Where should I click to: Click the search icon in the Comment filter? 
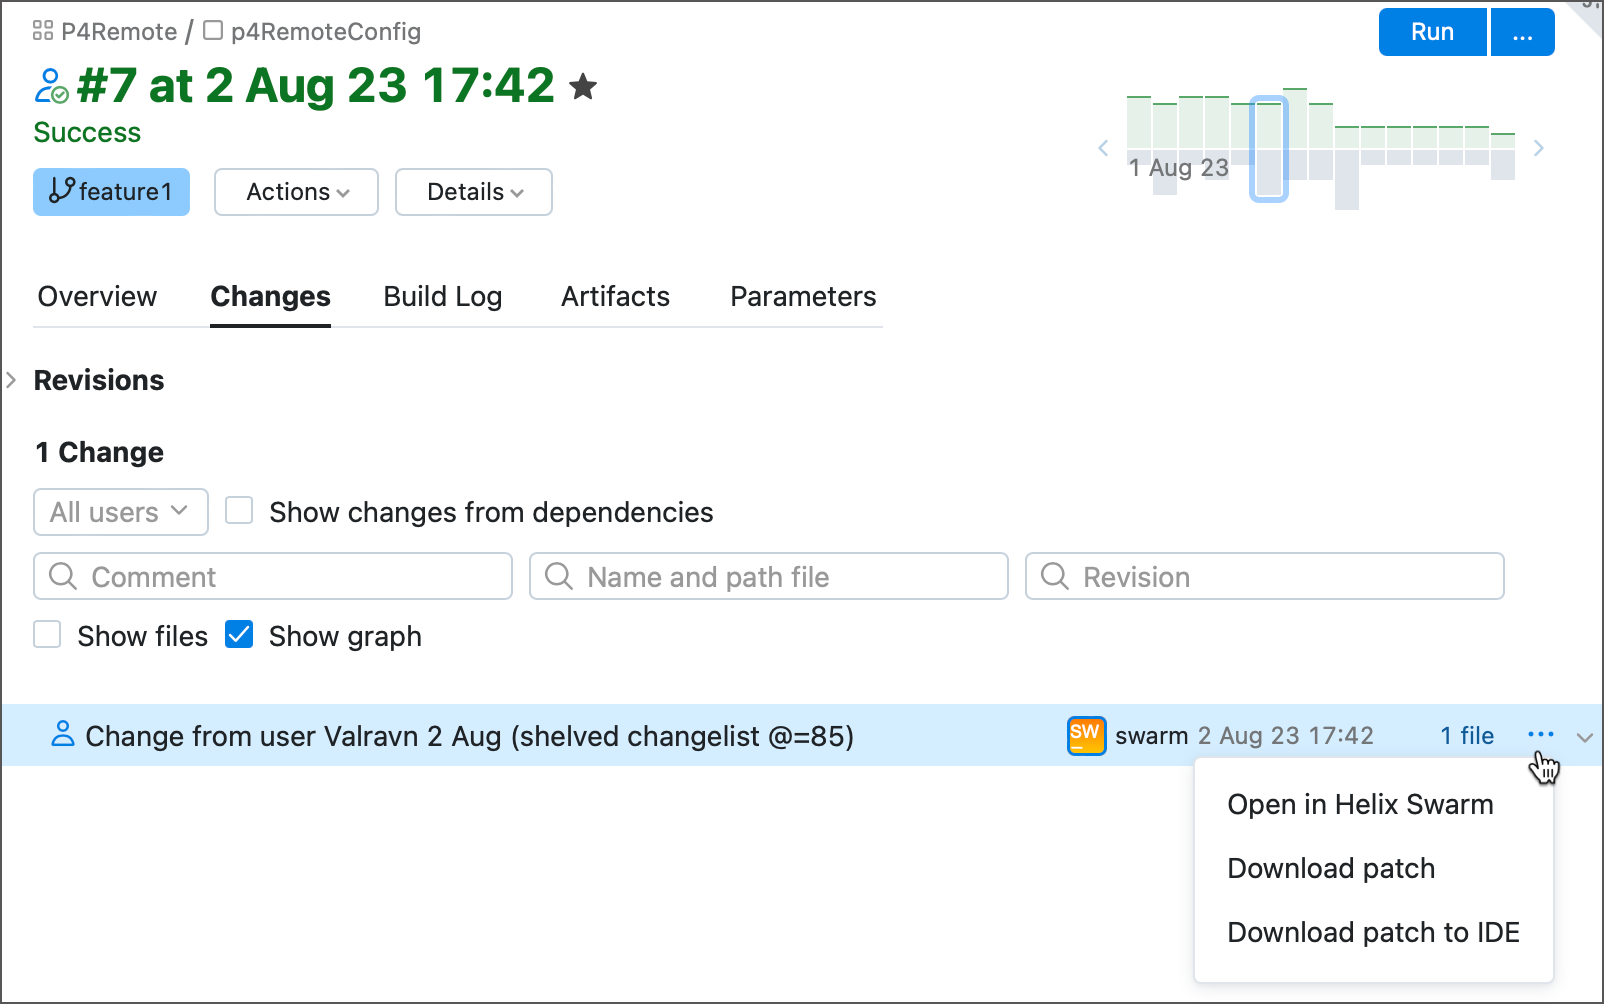[64, 576]
